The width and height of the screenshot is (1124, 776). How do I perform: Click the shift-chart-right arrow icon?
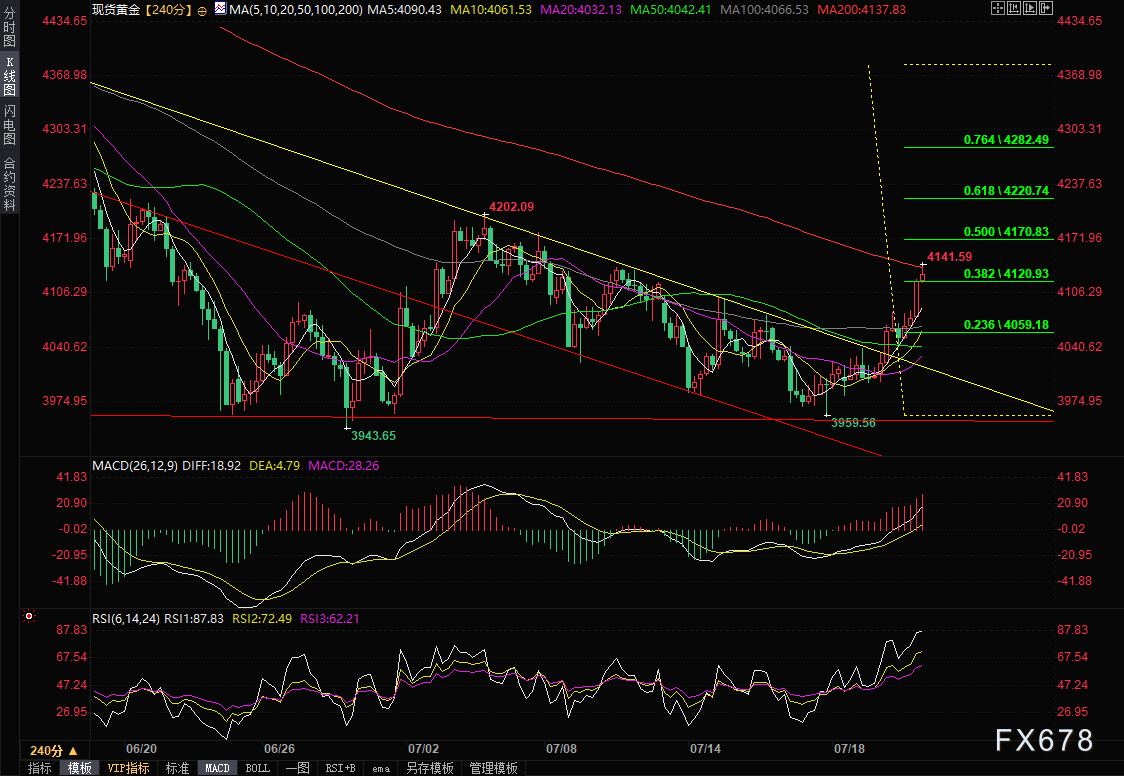(x=1046, y=8)
